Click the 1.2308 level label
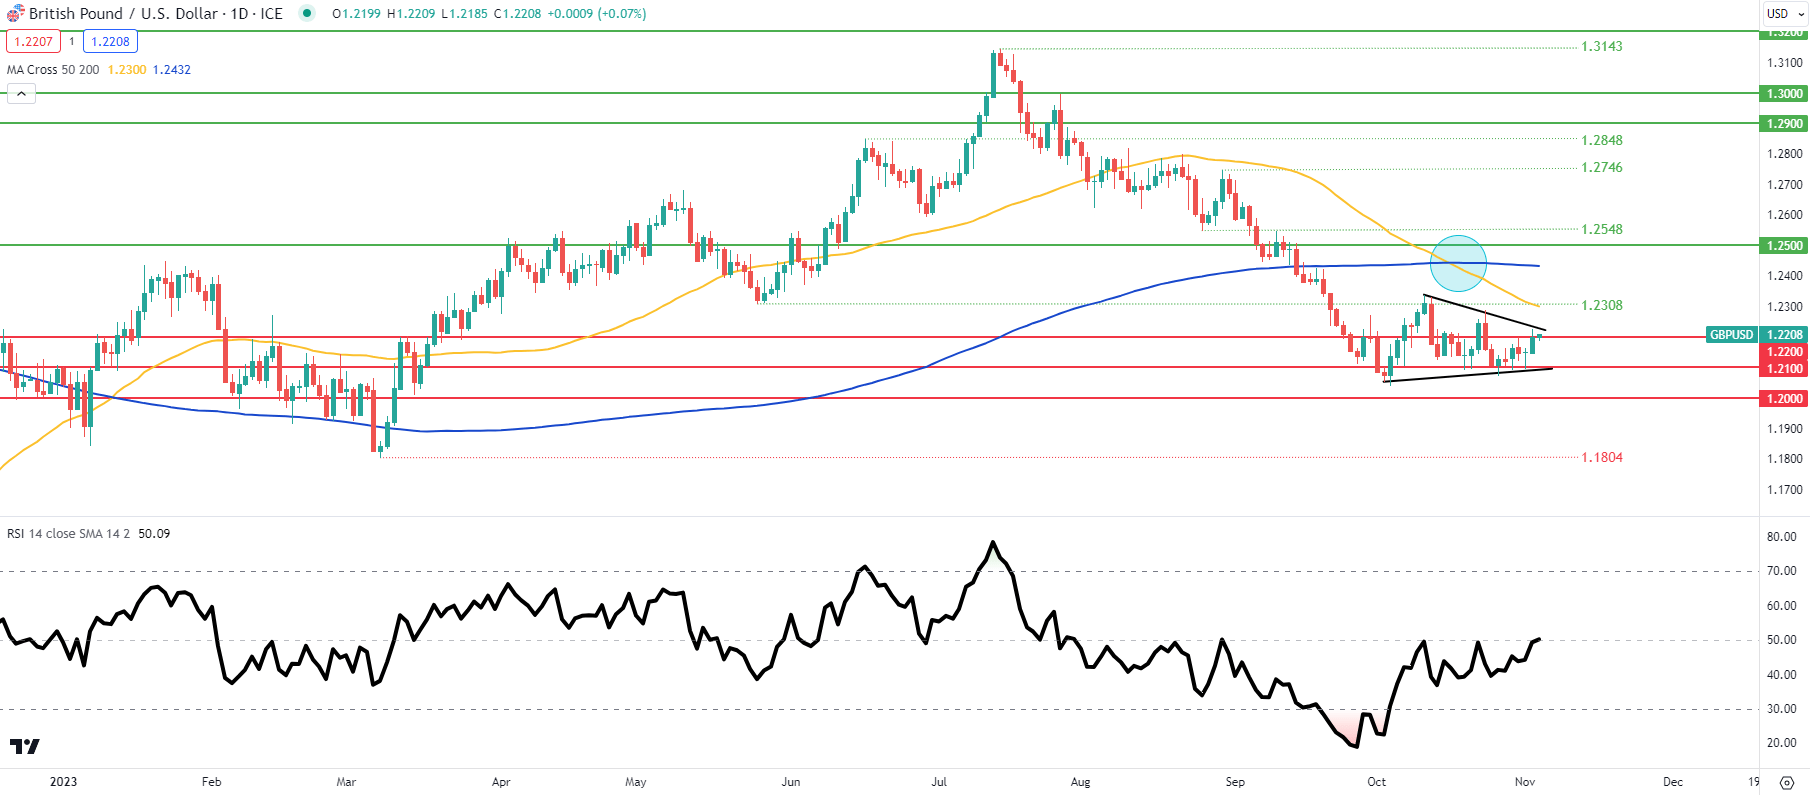The width and height of the screenshot is (1810, 795). 1601,305
